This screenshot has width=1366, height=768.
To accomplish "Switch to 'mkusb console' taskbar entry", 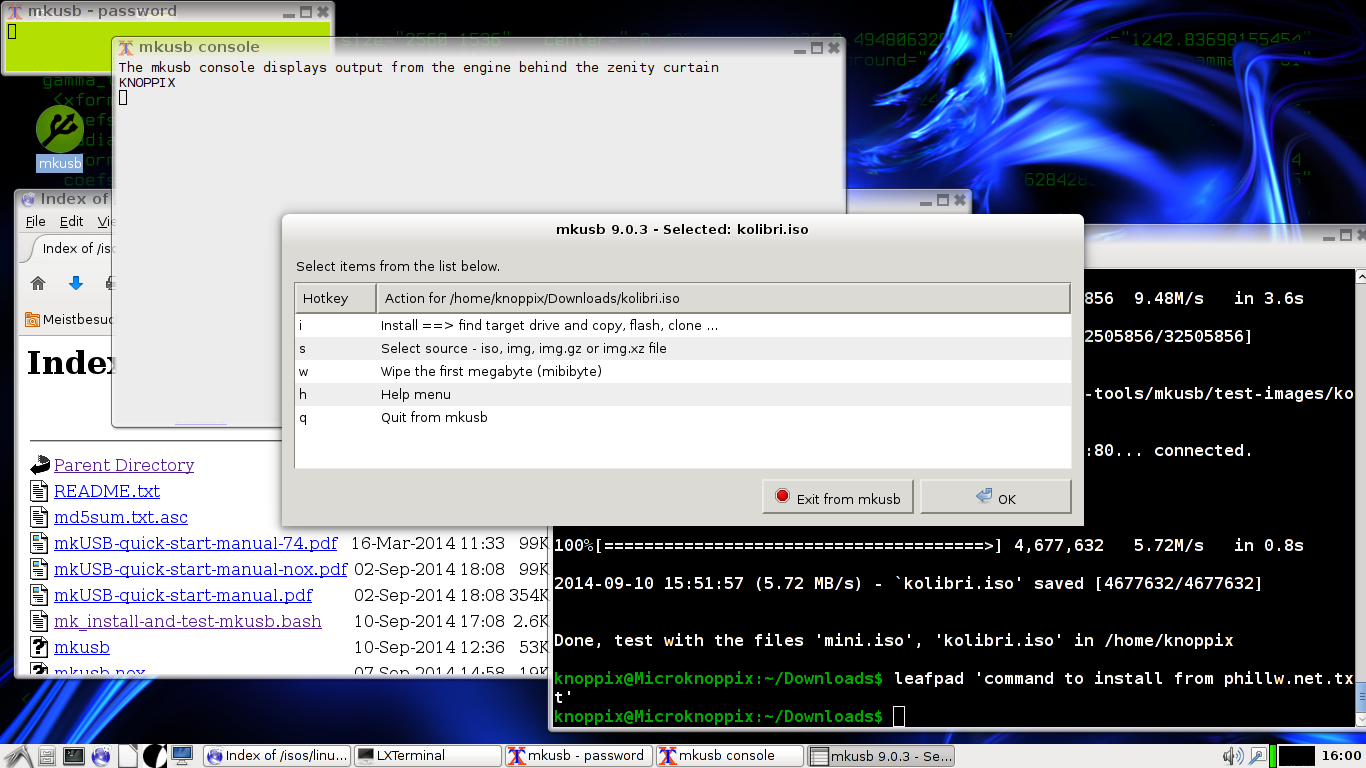I will [x=729, y=756].
